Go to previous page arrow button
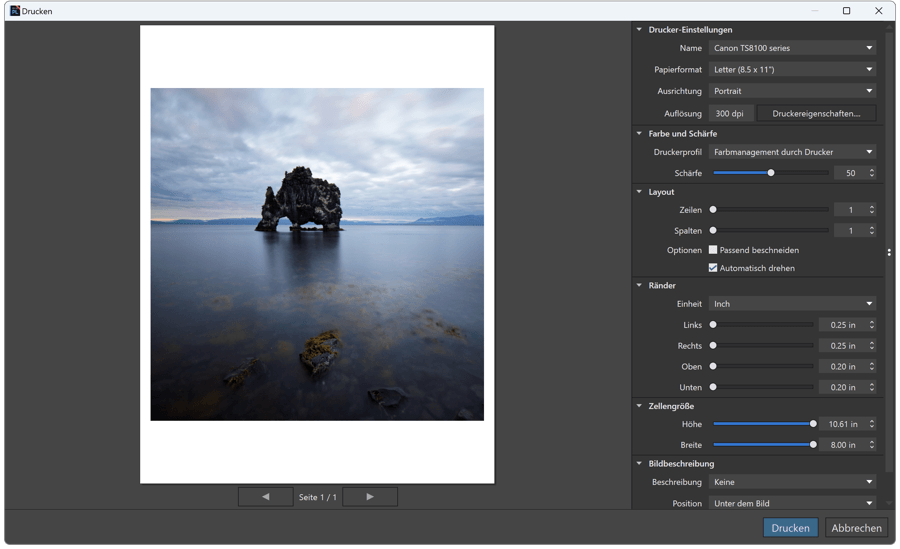 (265, 497)
